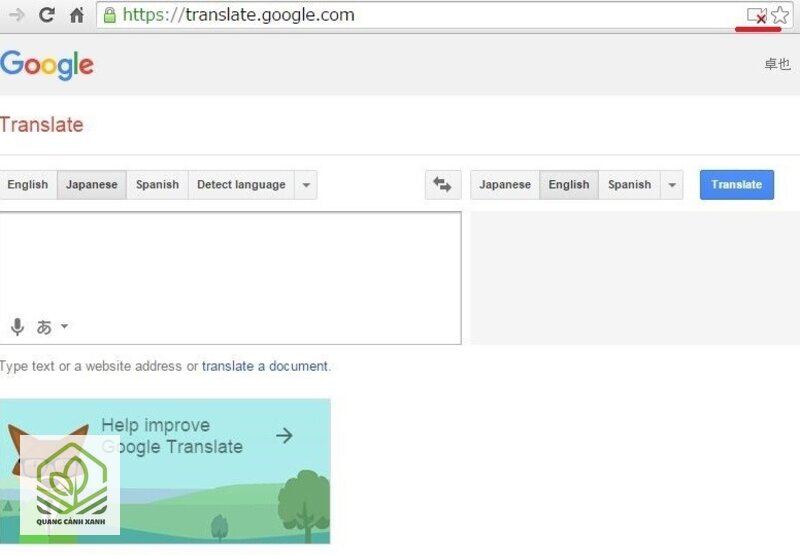Image resolution: width=800 pixels, height=555 pixels.
Task: Click the green padlock security icon
Action: pyautogui.click(x=109, y=15)
